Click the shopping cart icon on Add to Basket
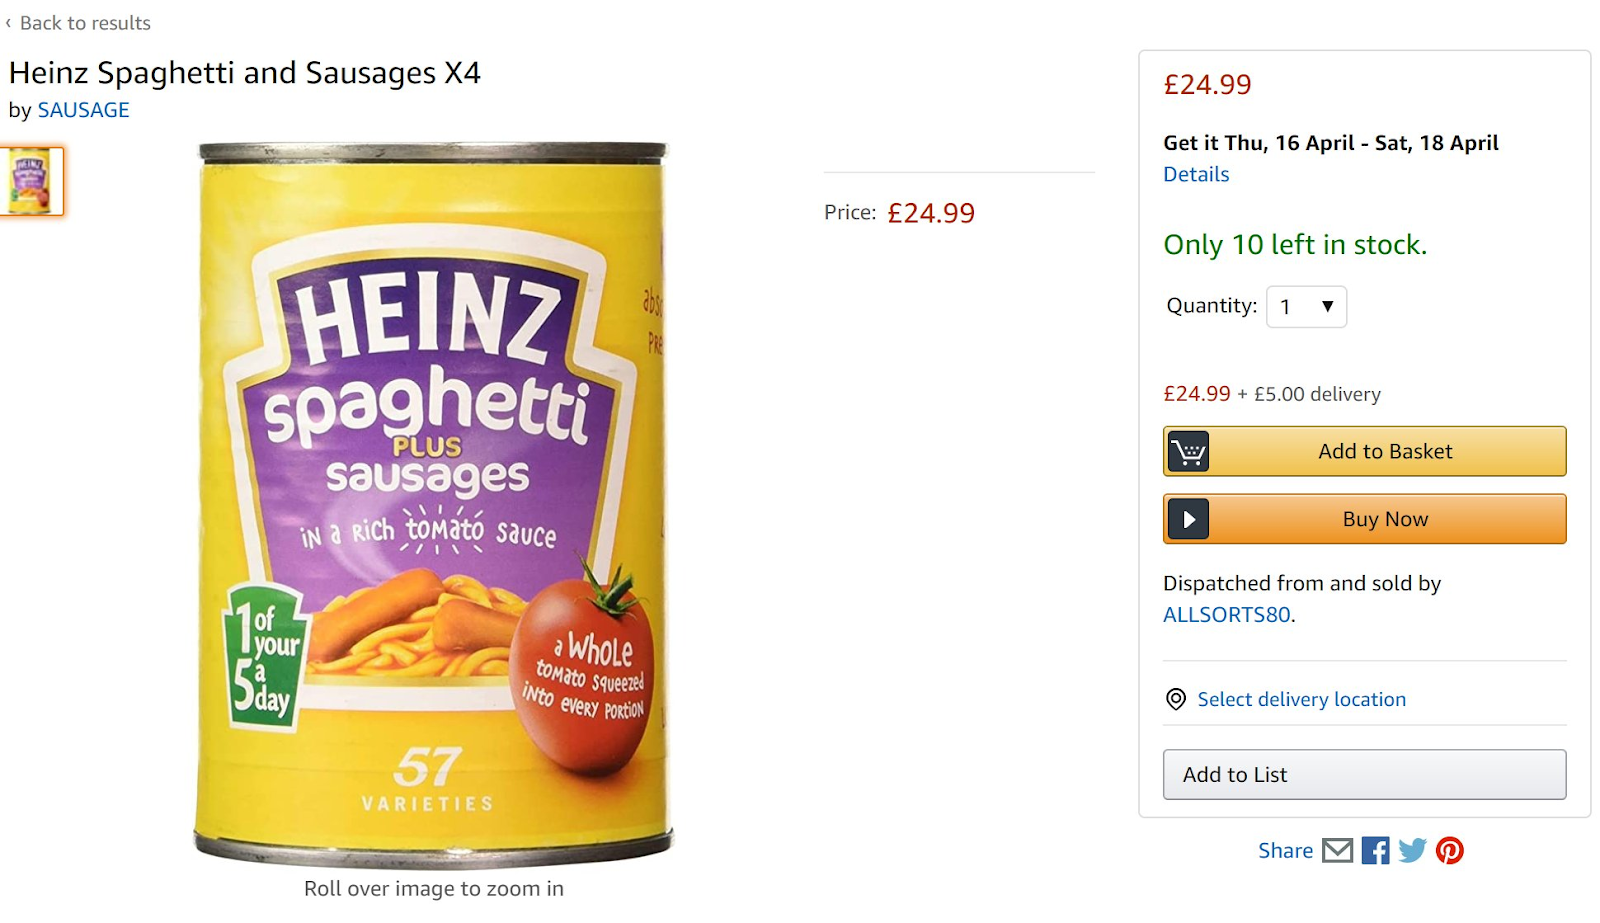The width and height of the screenshot is (1600, 923). click(1188, 451)
